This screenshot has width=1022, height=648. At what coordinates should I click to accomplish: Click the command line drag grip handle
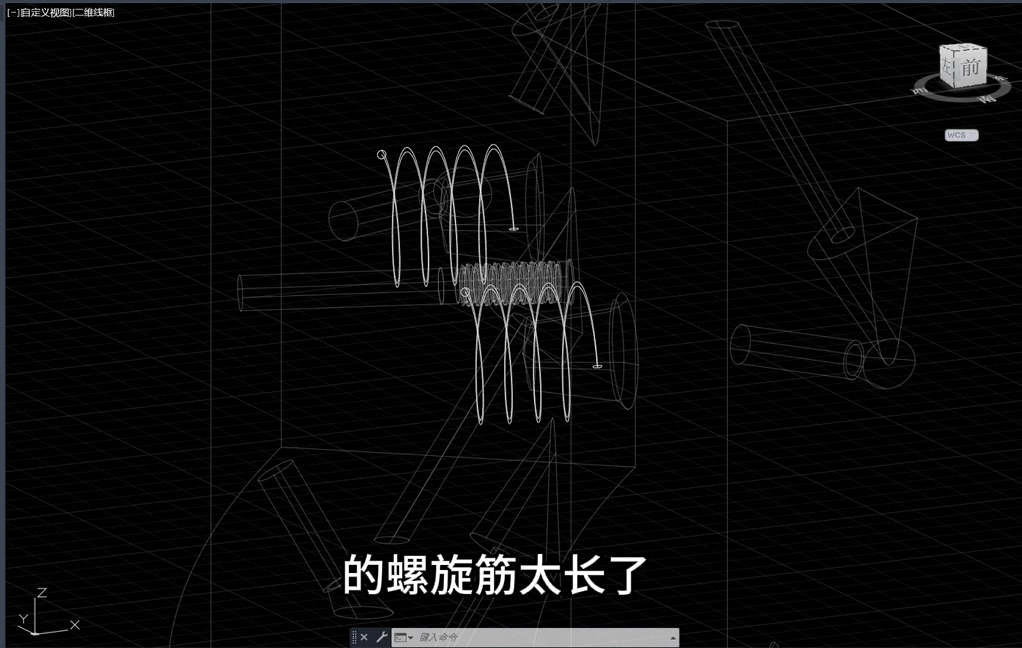point(354,637)
